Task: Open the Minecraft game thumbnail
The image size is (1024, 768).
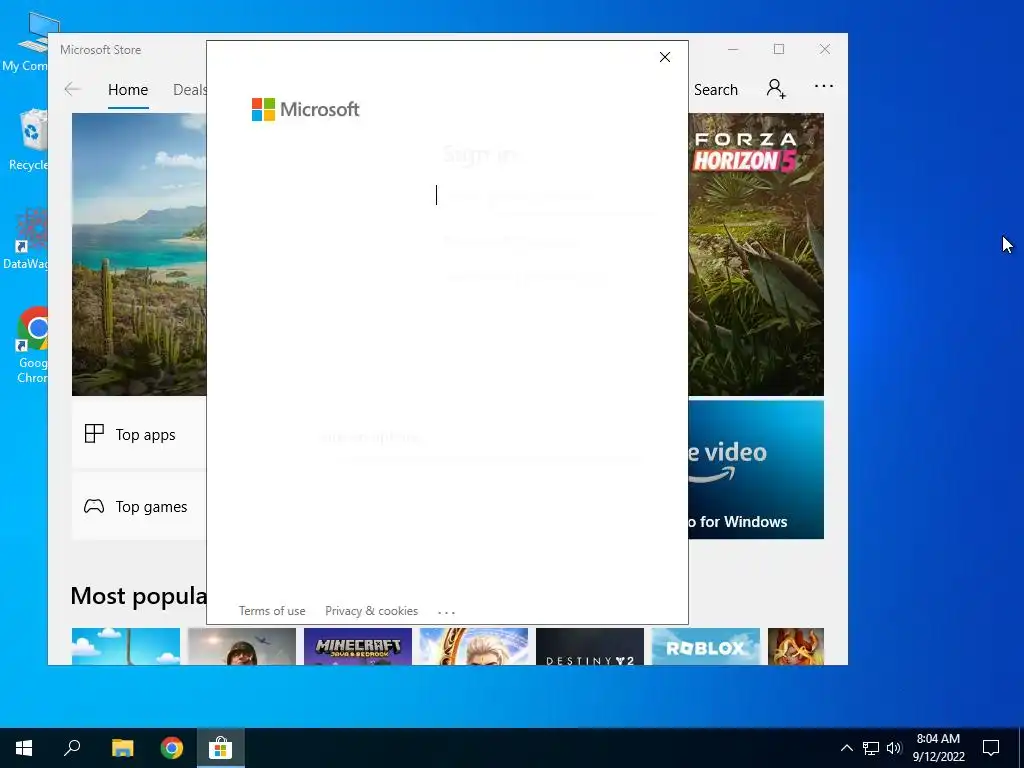Action: click(358, 647)
